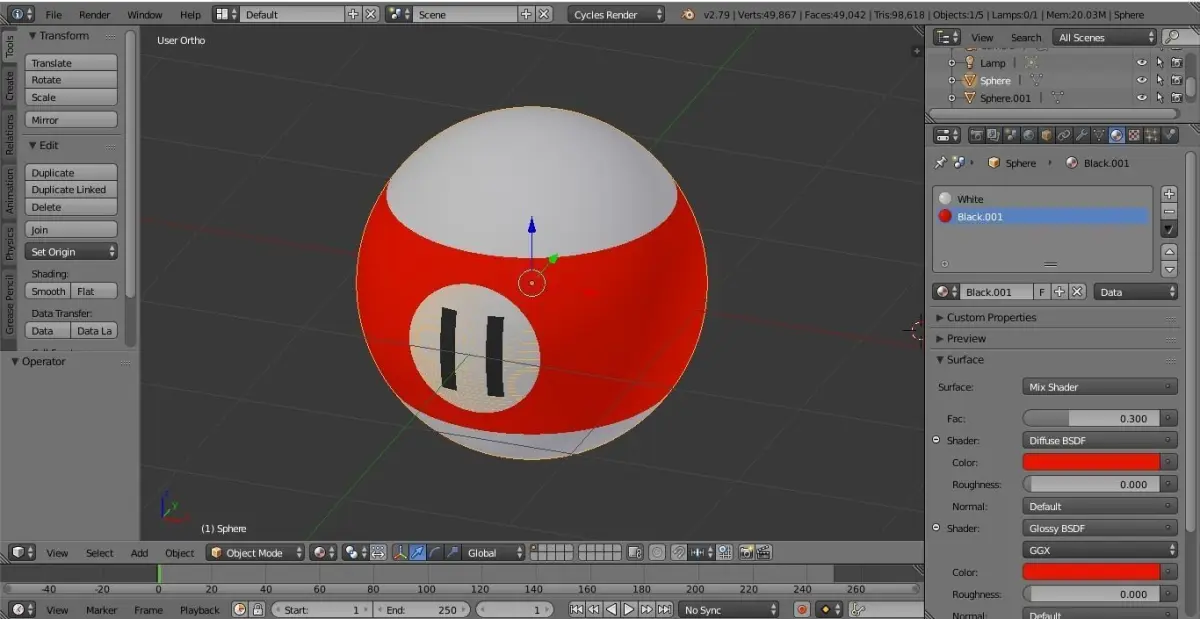1200x619 pixels.
Task: Open the File menu
Action: (53, 15)
